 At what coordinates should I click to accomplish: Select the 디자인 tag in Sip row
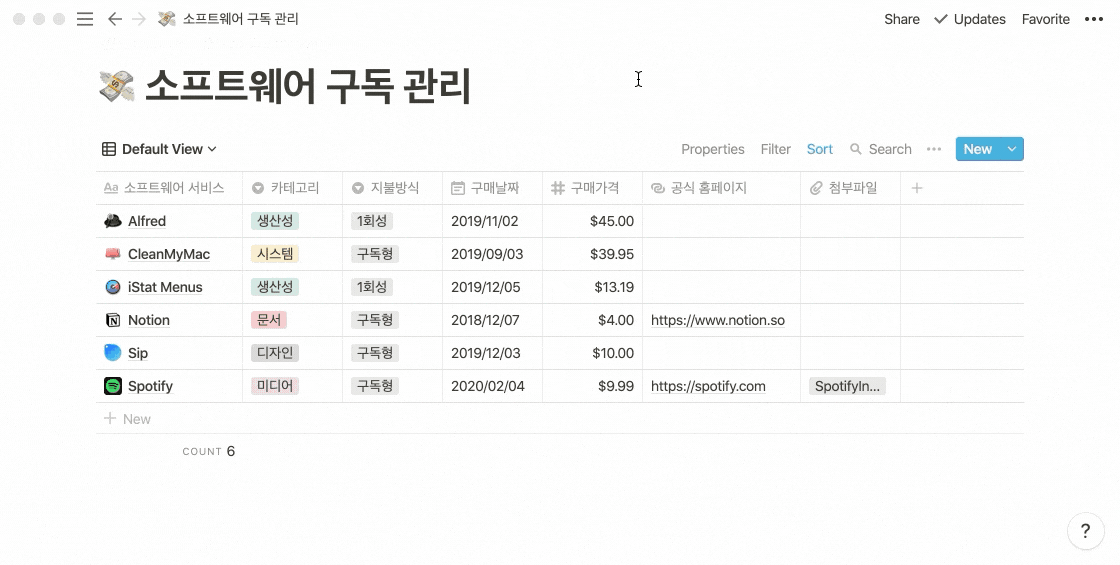click(x=274, y=353)
